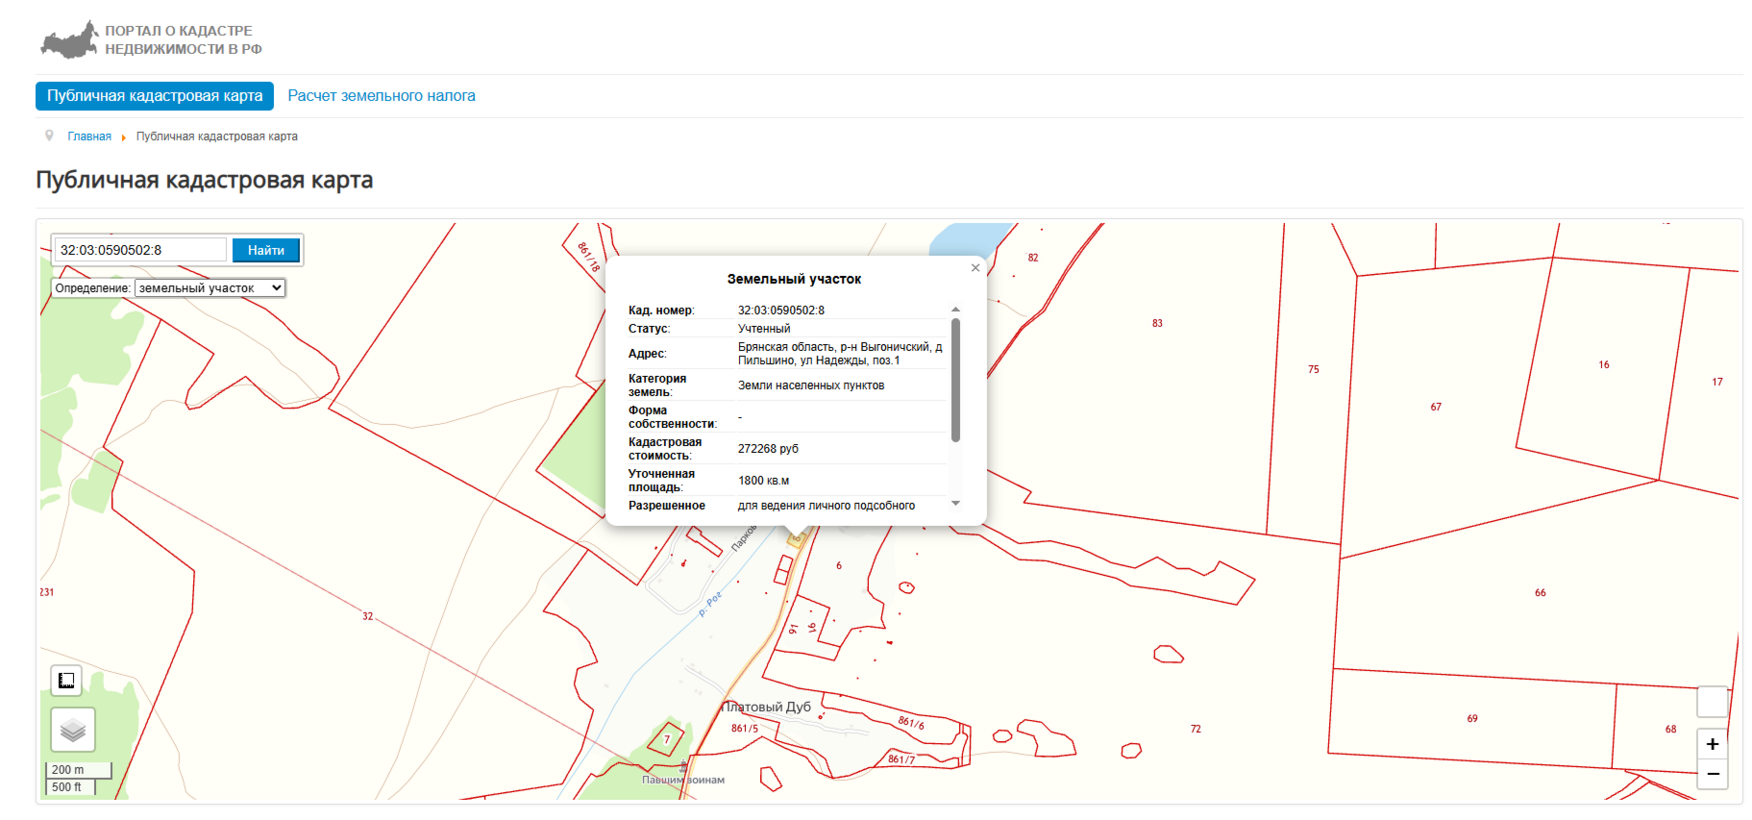This screenshot has height=820, width=1752.
Task: Switch to Публичная кадастровая карта tab
Action: point(154,96)
